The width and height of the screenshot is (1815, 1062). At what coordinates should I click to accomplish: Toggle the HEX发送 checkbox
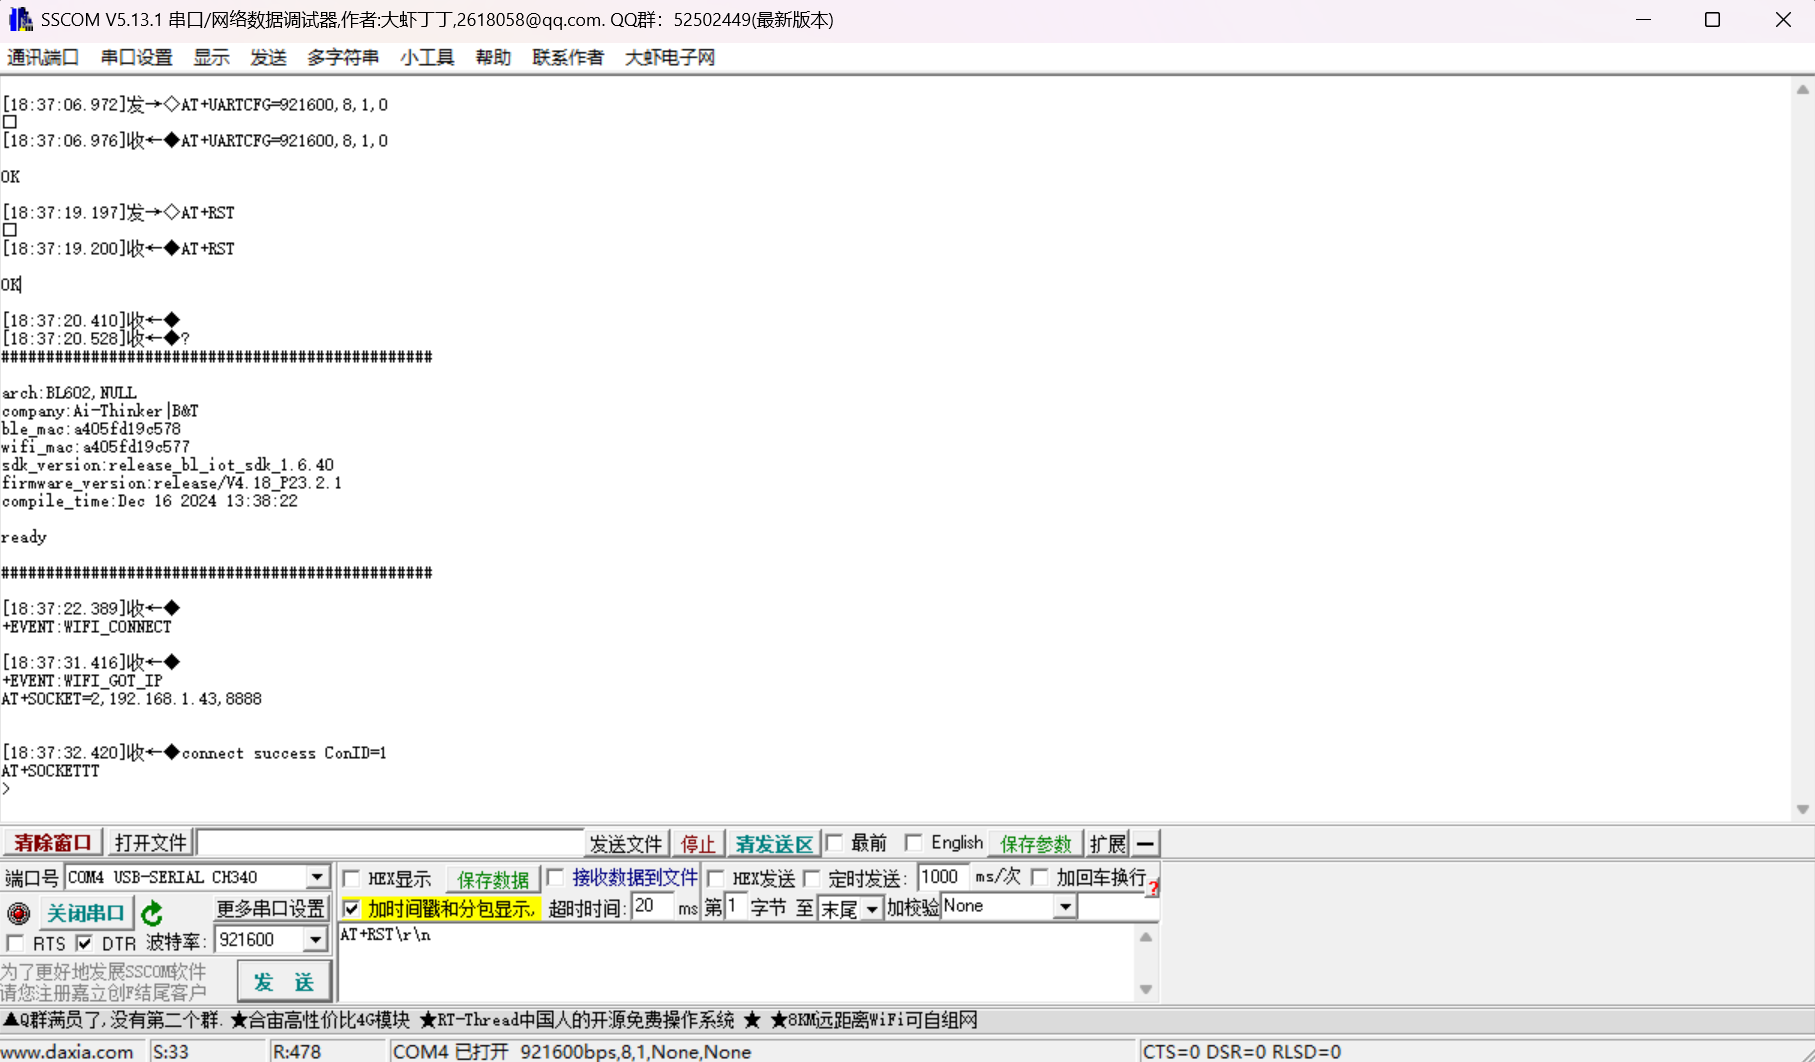716,879
